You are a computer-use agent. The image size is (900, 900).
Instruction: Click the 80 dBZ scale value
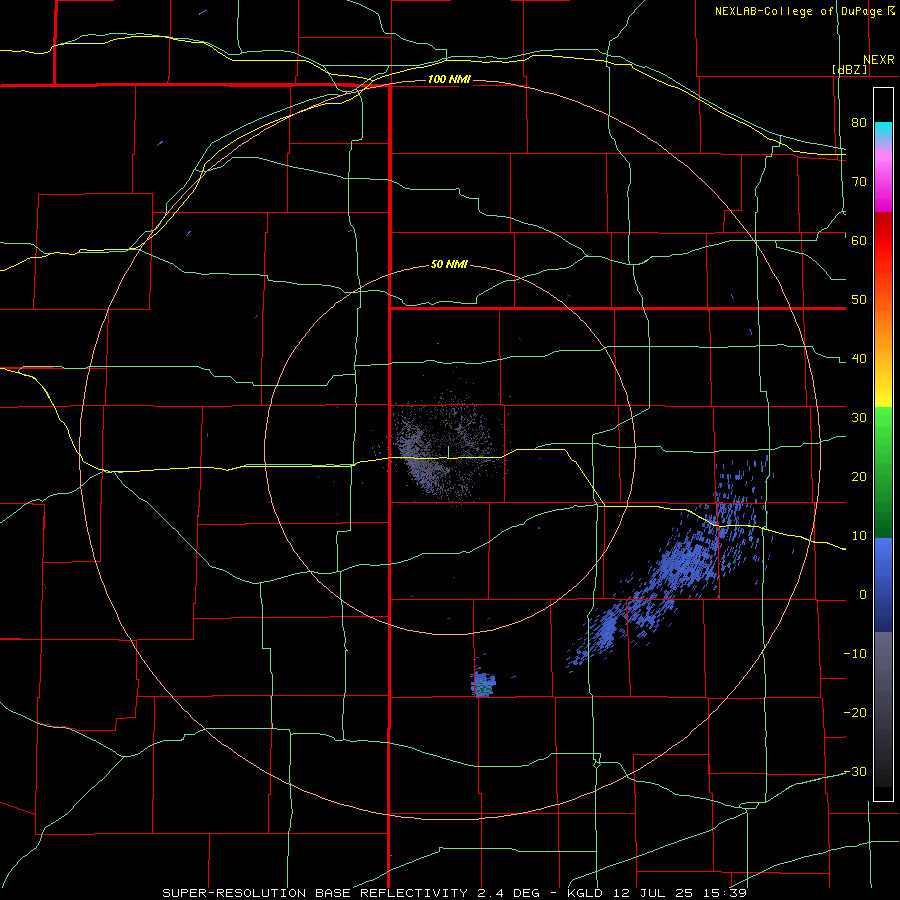coord(859,122)
